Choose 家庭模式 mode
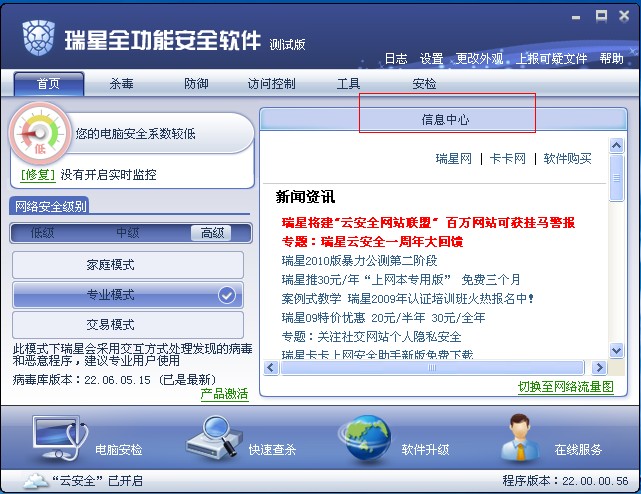This screenshot has height=494, width=641. coord(128,265)
